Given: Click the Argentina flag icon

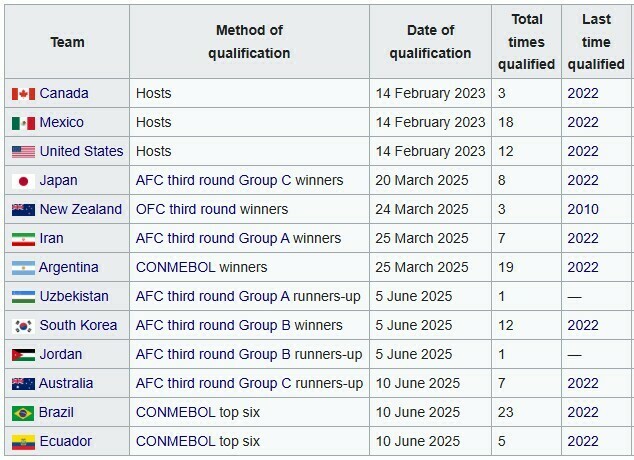Looking at the screenshot, I should (23, 268).
